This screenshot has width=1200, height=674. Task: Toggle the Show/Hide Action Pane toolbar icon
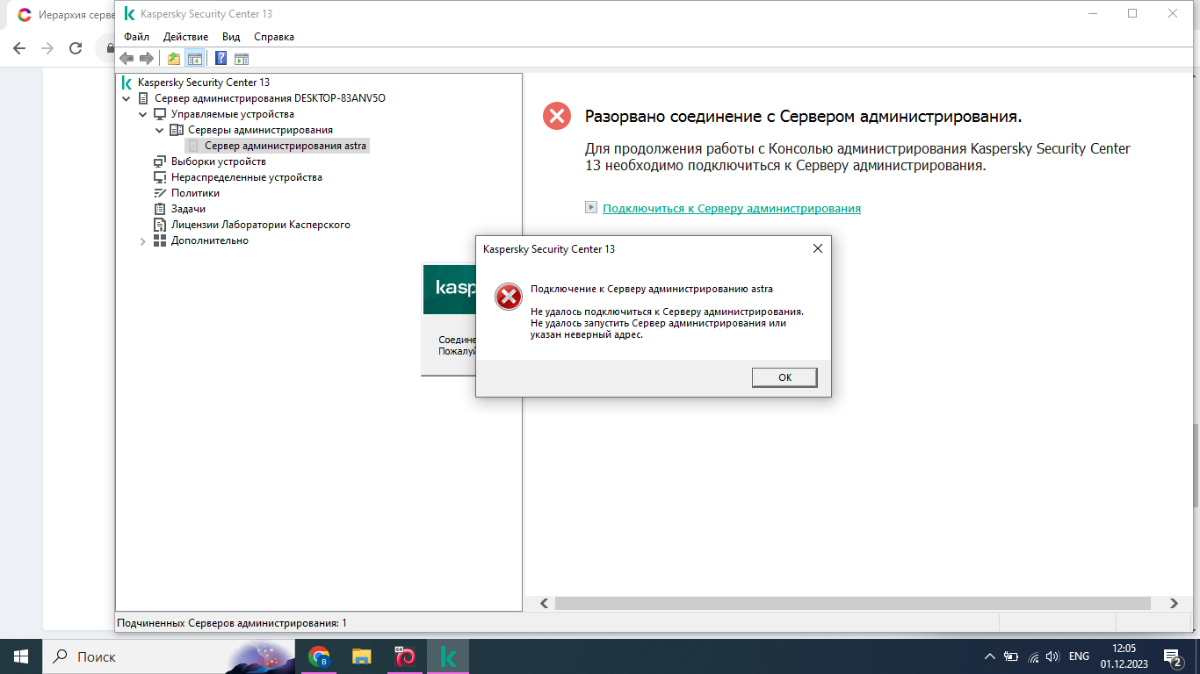241,58
